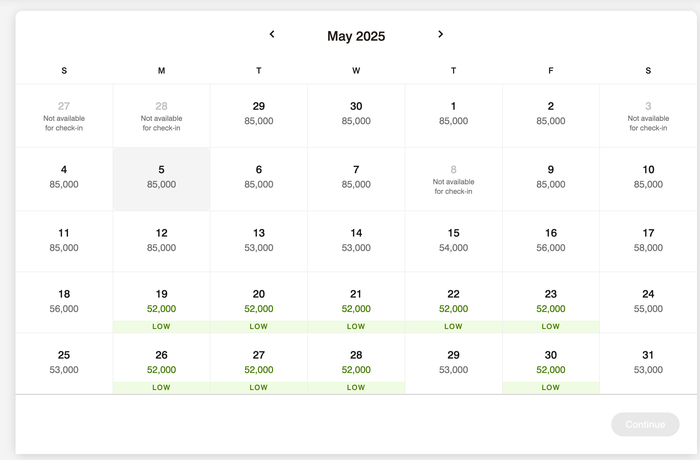Image resolution: width=700 pixels, height=460 pixels.
Task: Select May 29 priced 53,000
Action: 454,364
